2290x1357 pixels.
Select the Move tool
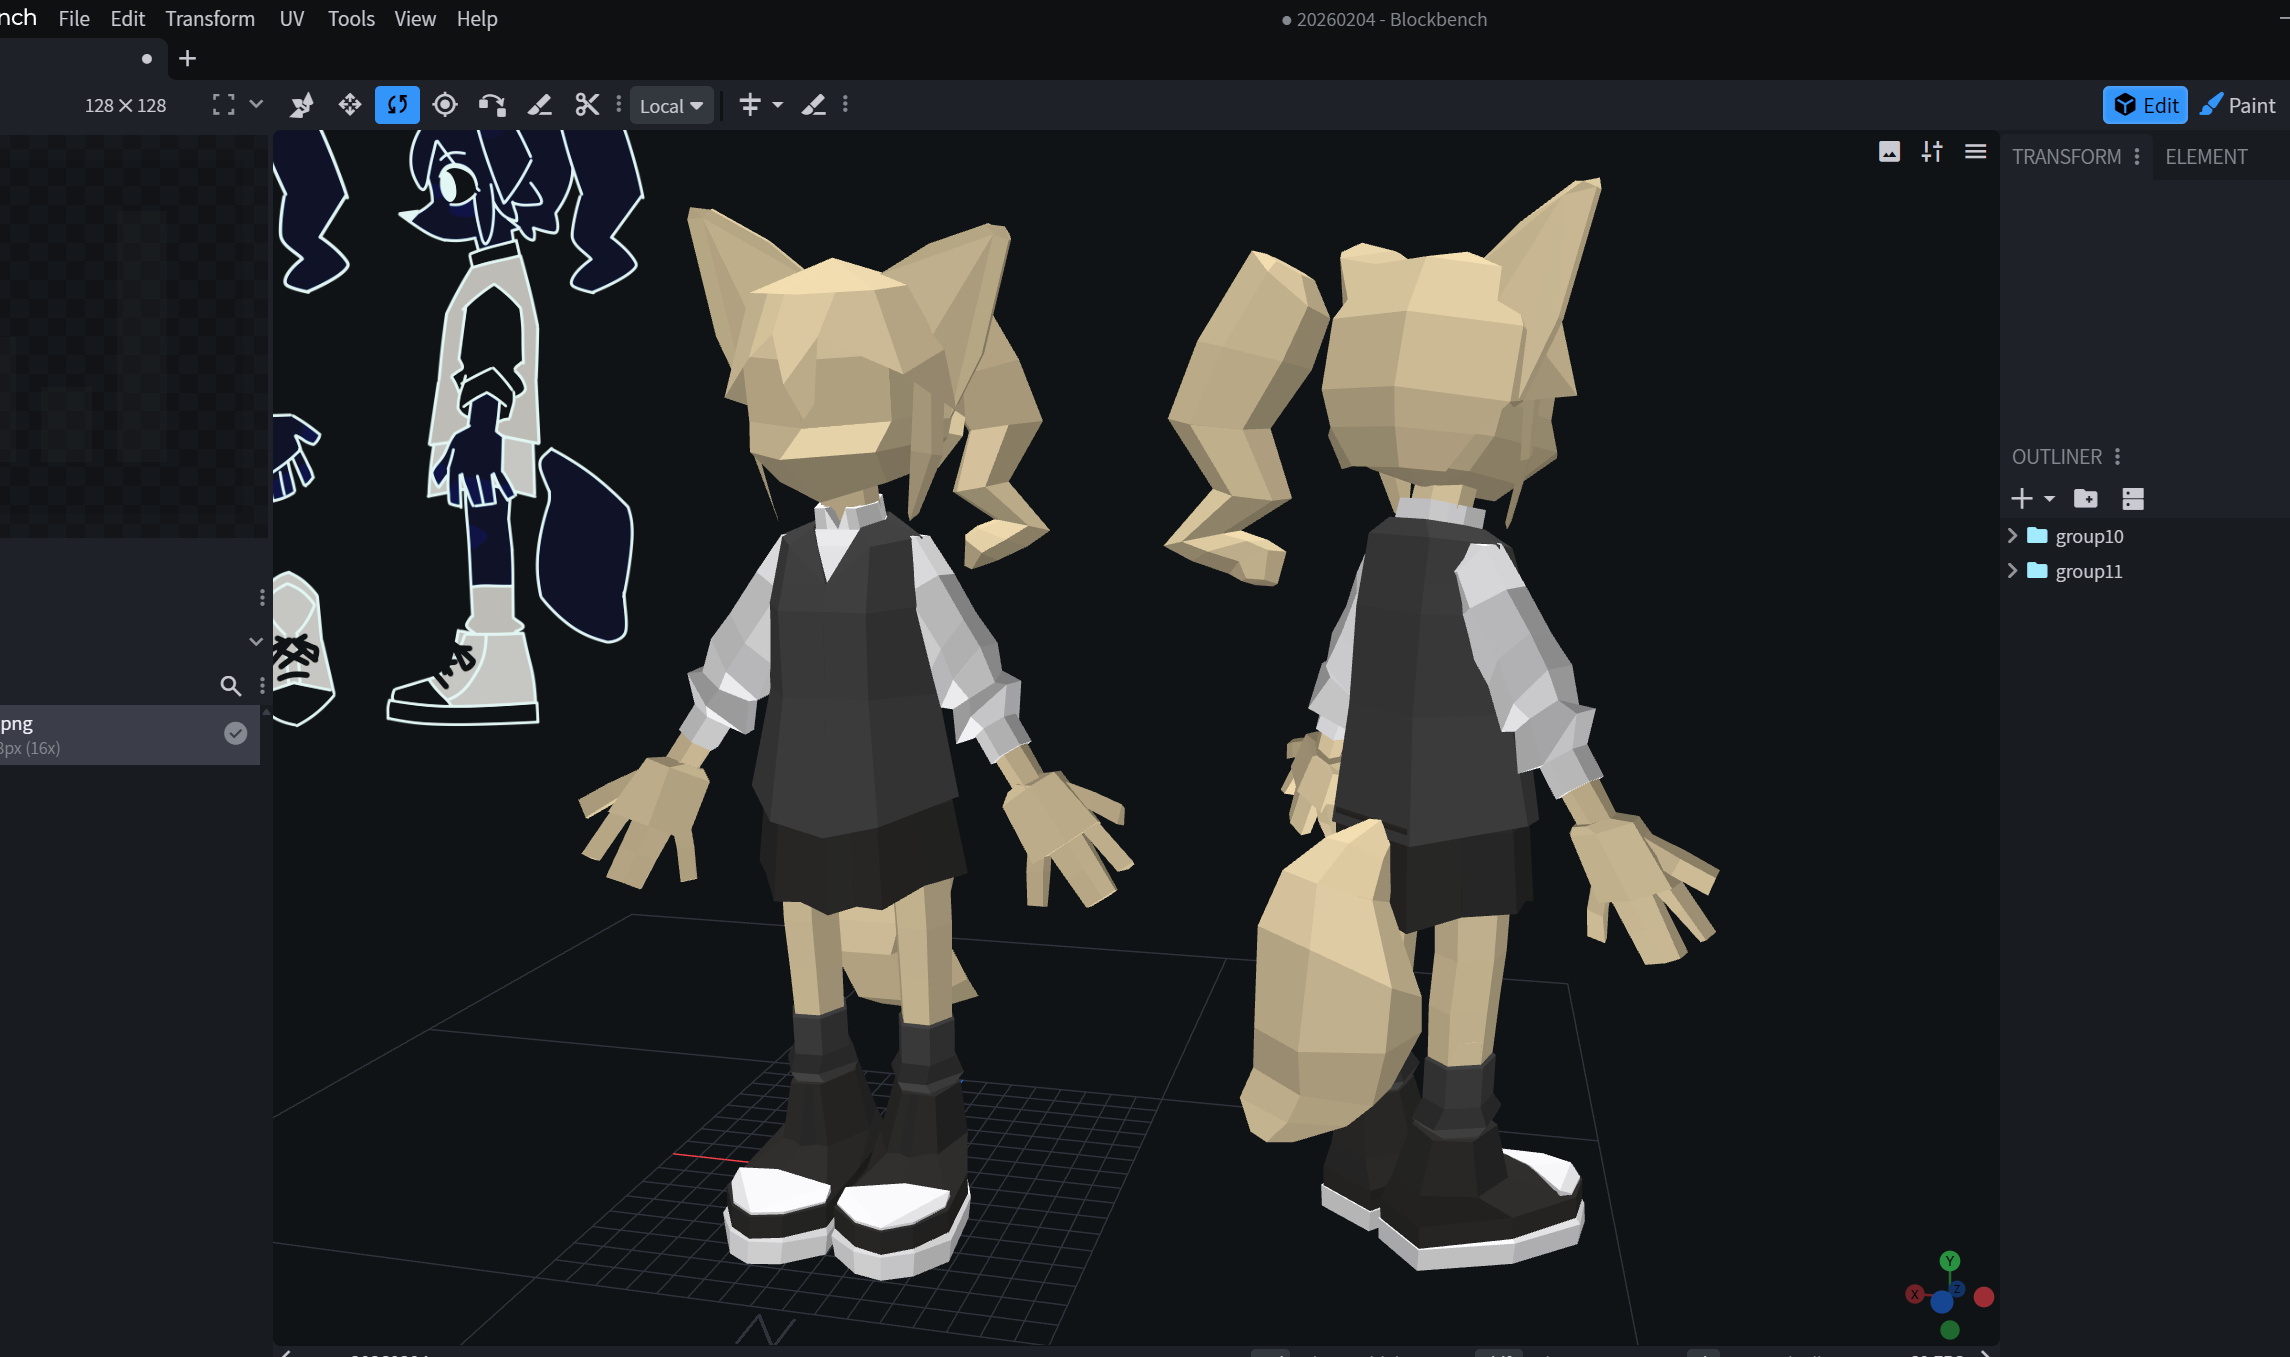pos(349,105)
